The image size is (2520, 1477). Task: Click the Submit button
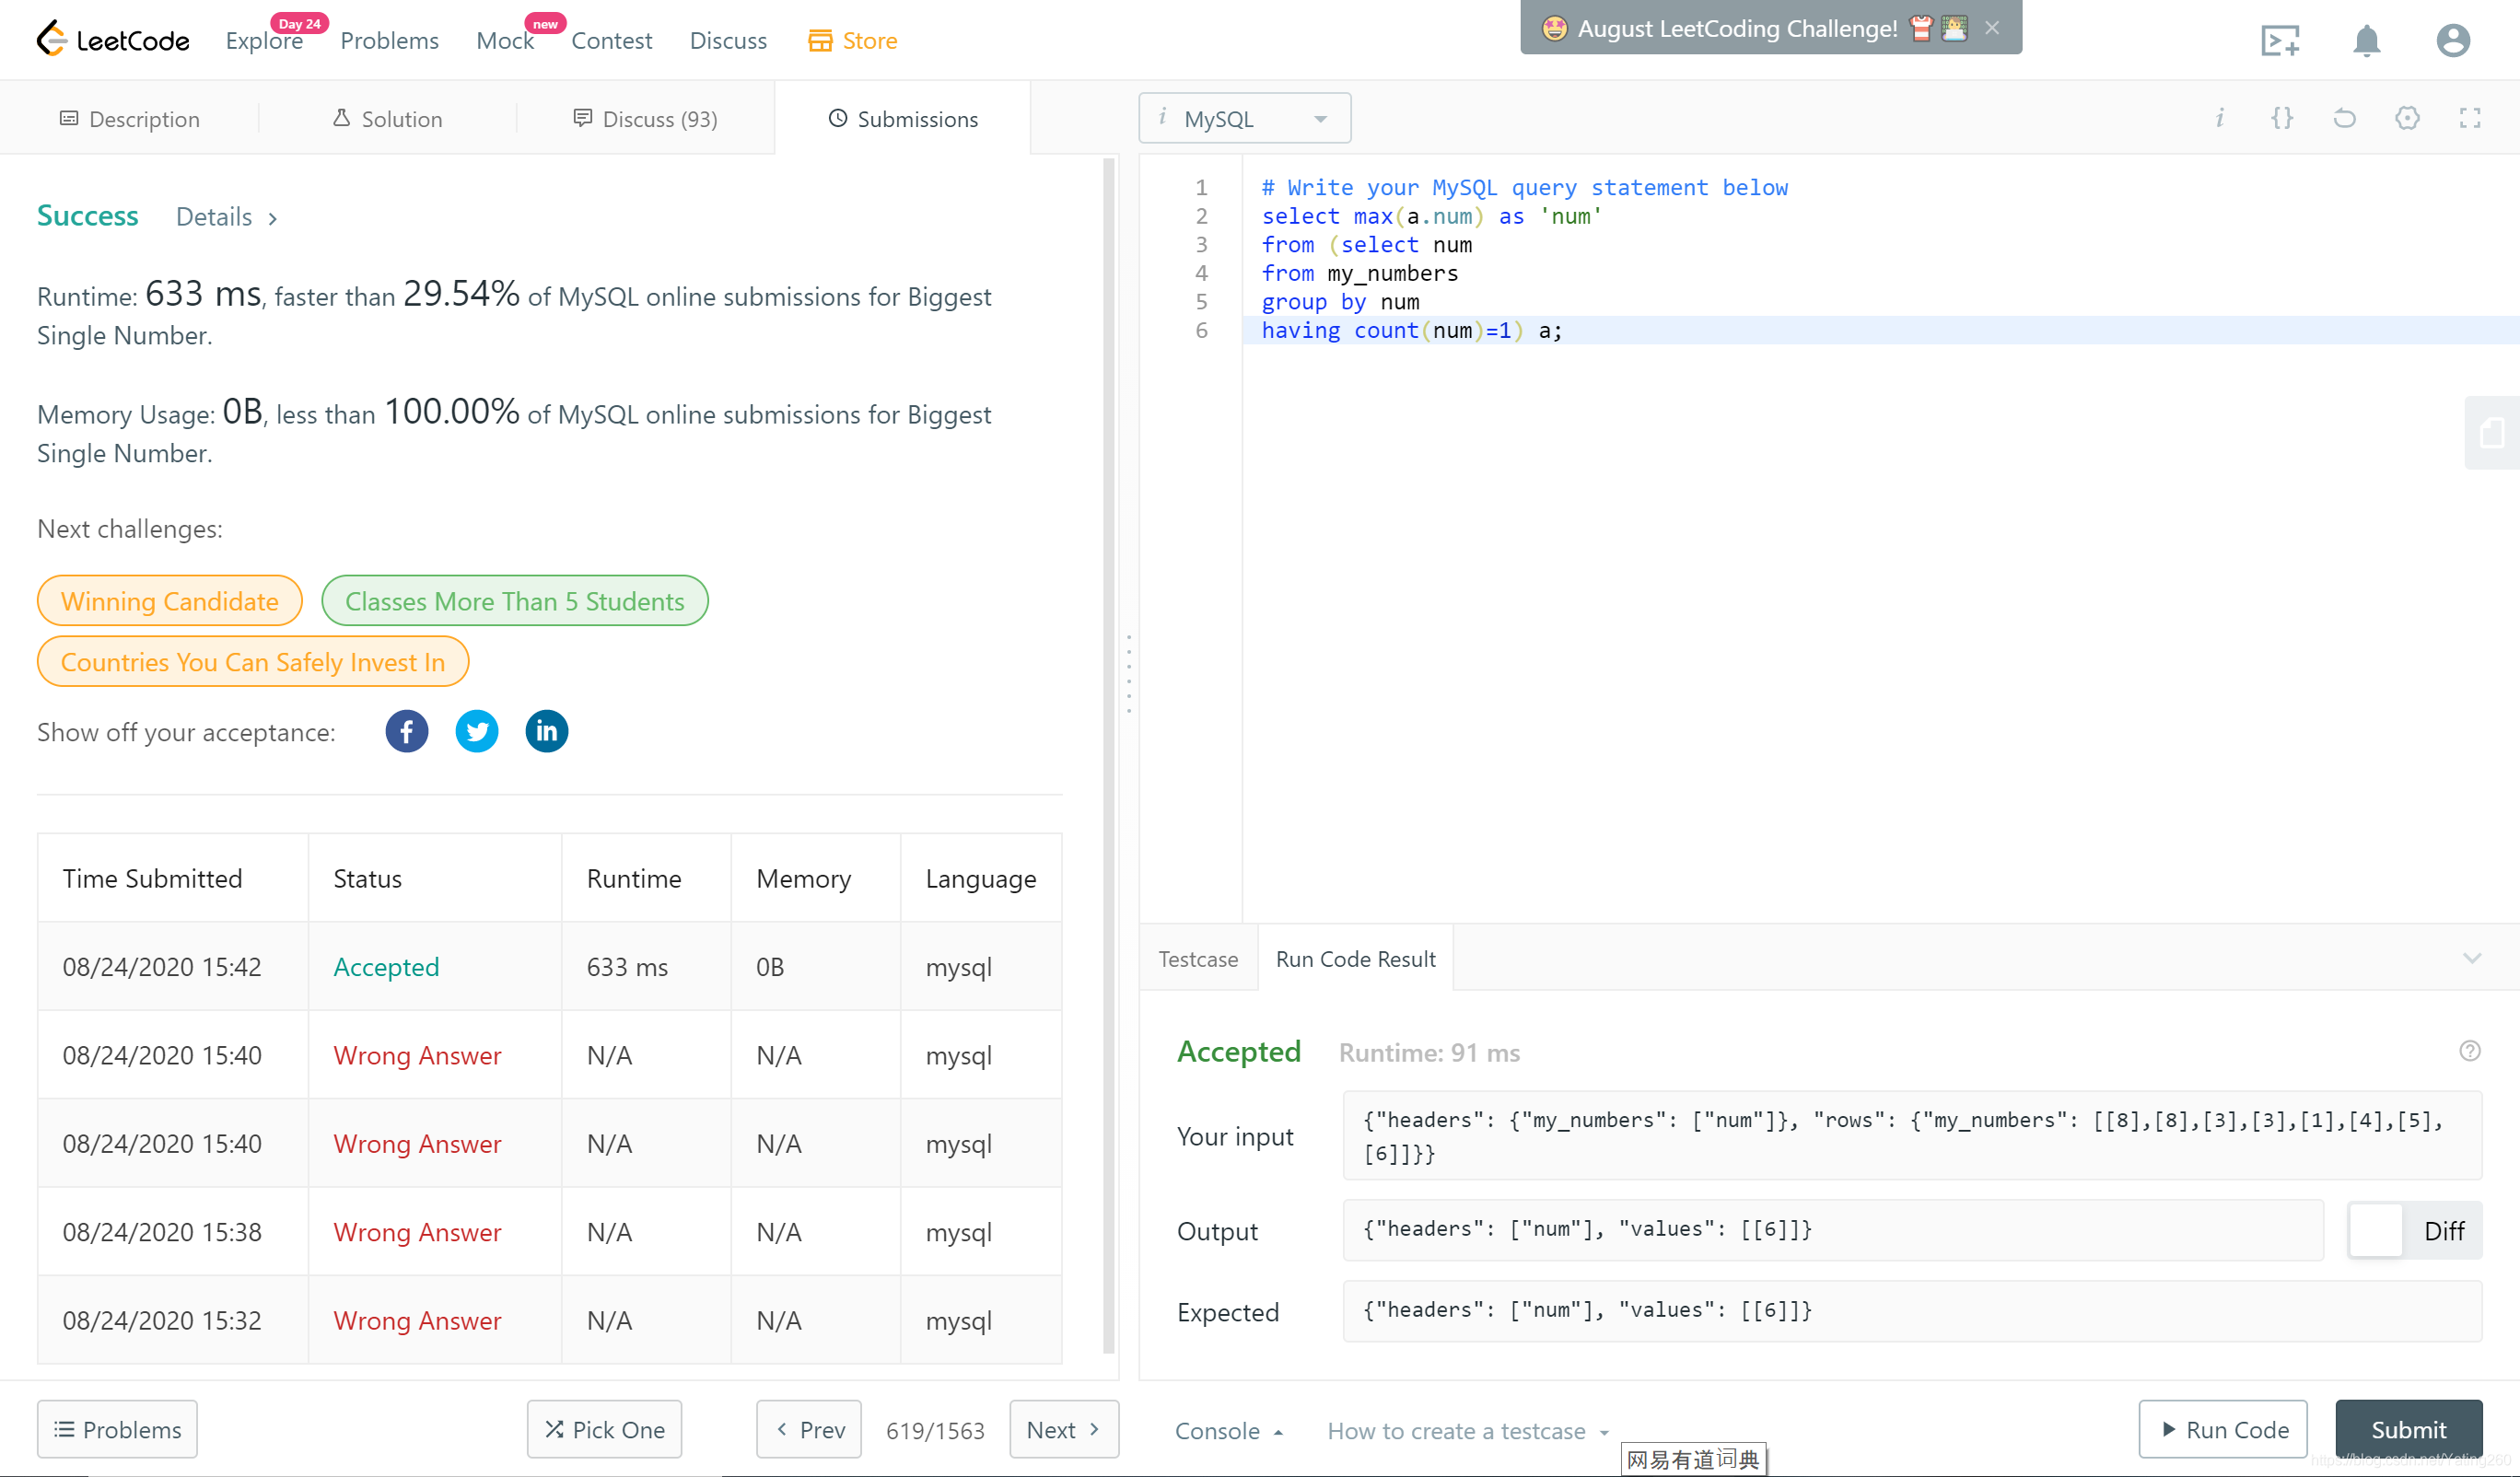tap(2408, 1430)
